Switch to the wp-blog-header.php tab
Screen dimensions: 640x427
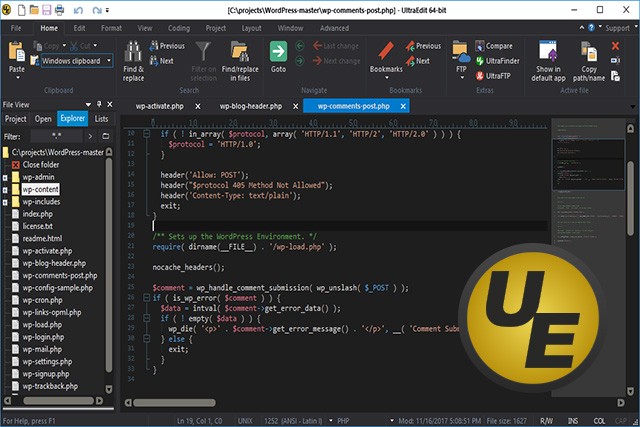pos(251,106)
